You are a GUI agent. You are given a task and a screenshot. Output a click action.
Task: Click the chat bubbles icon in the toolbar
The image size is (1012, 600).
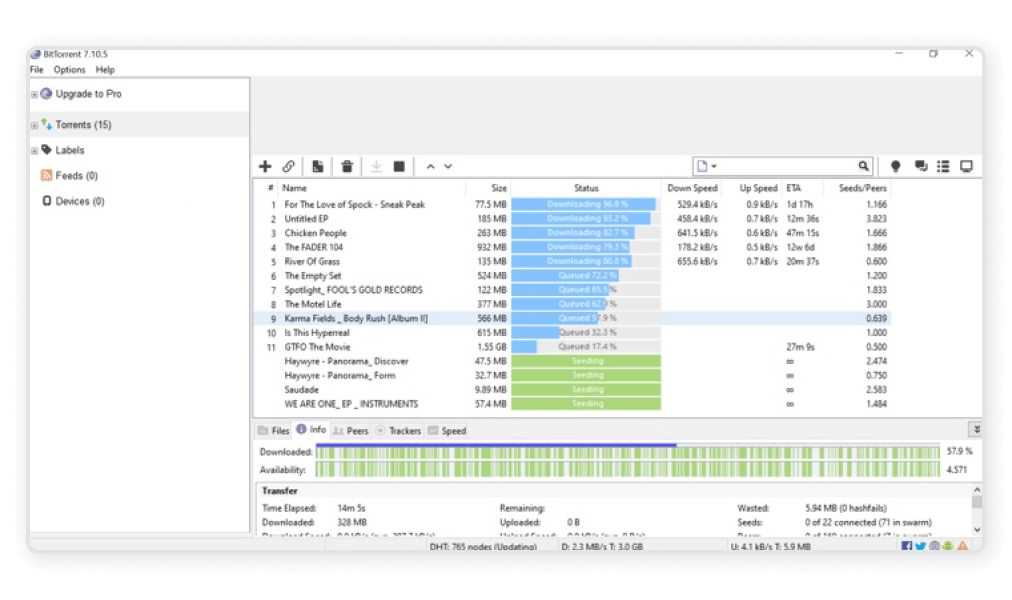click(x=921, y=166)
